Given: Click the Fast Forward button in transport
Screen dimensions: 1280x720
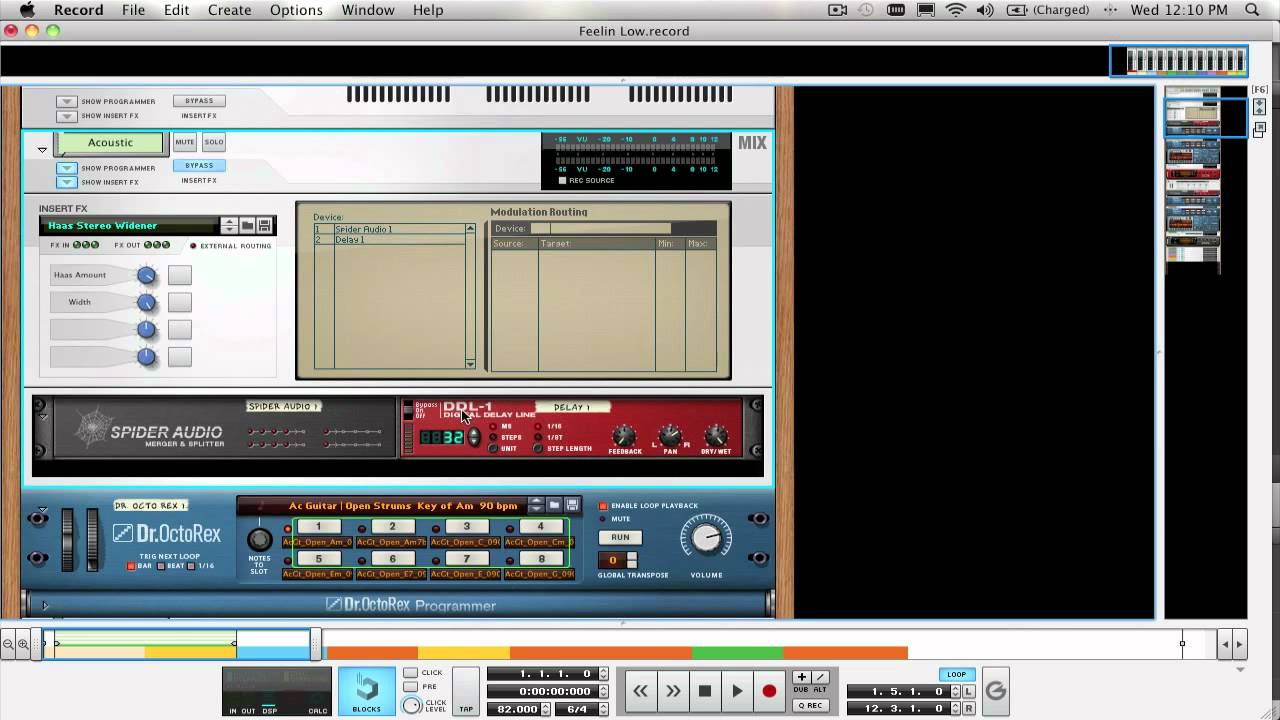Looking at the screenshot, I should tap(673, 691).
